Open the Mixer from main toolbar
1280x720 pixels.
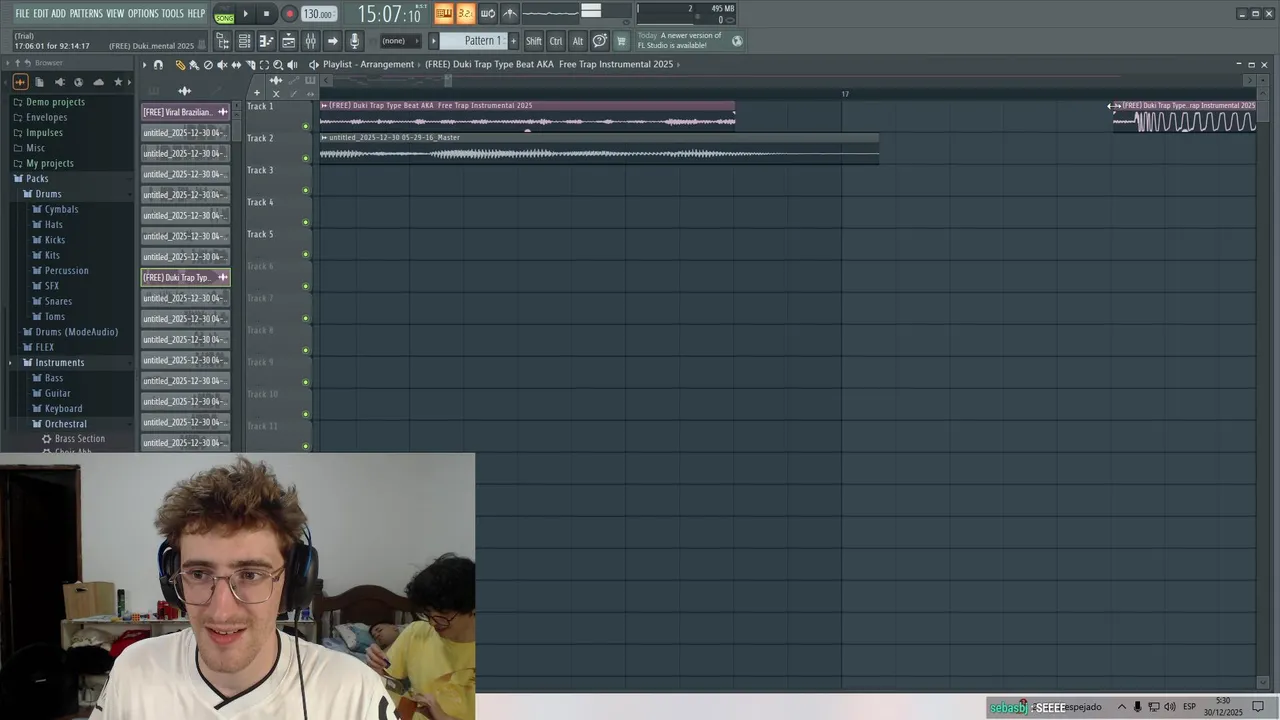click(310, 41)
